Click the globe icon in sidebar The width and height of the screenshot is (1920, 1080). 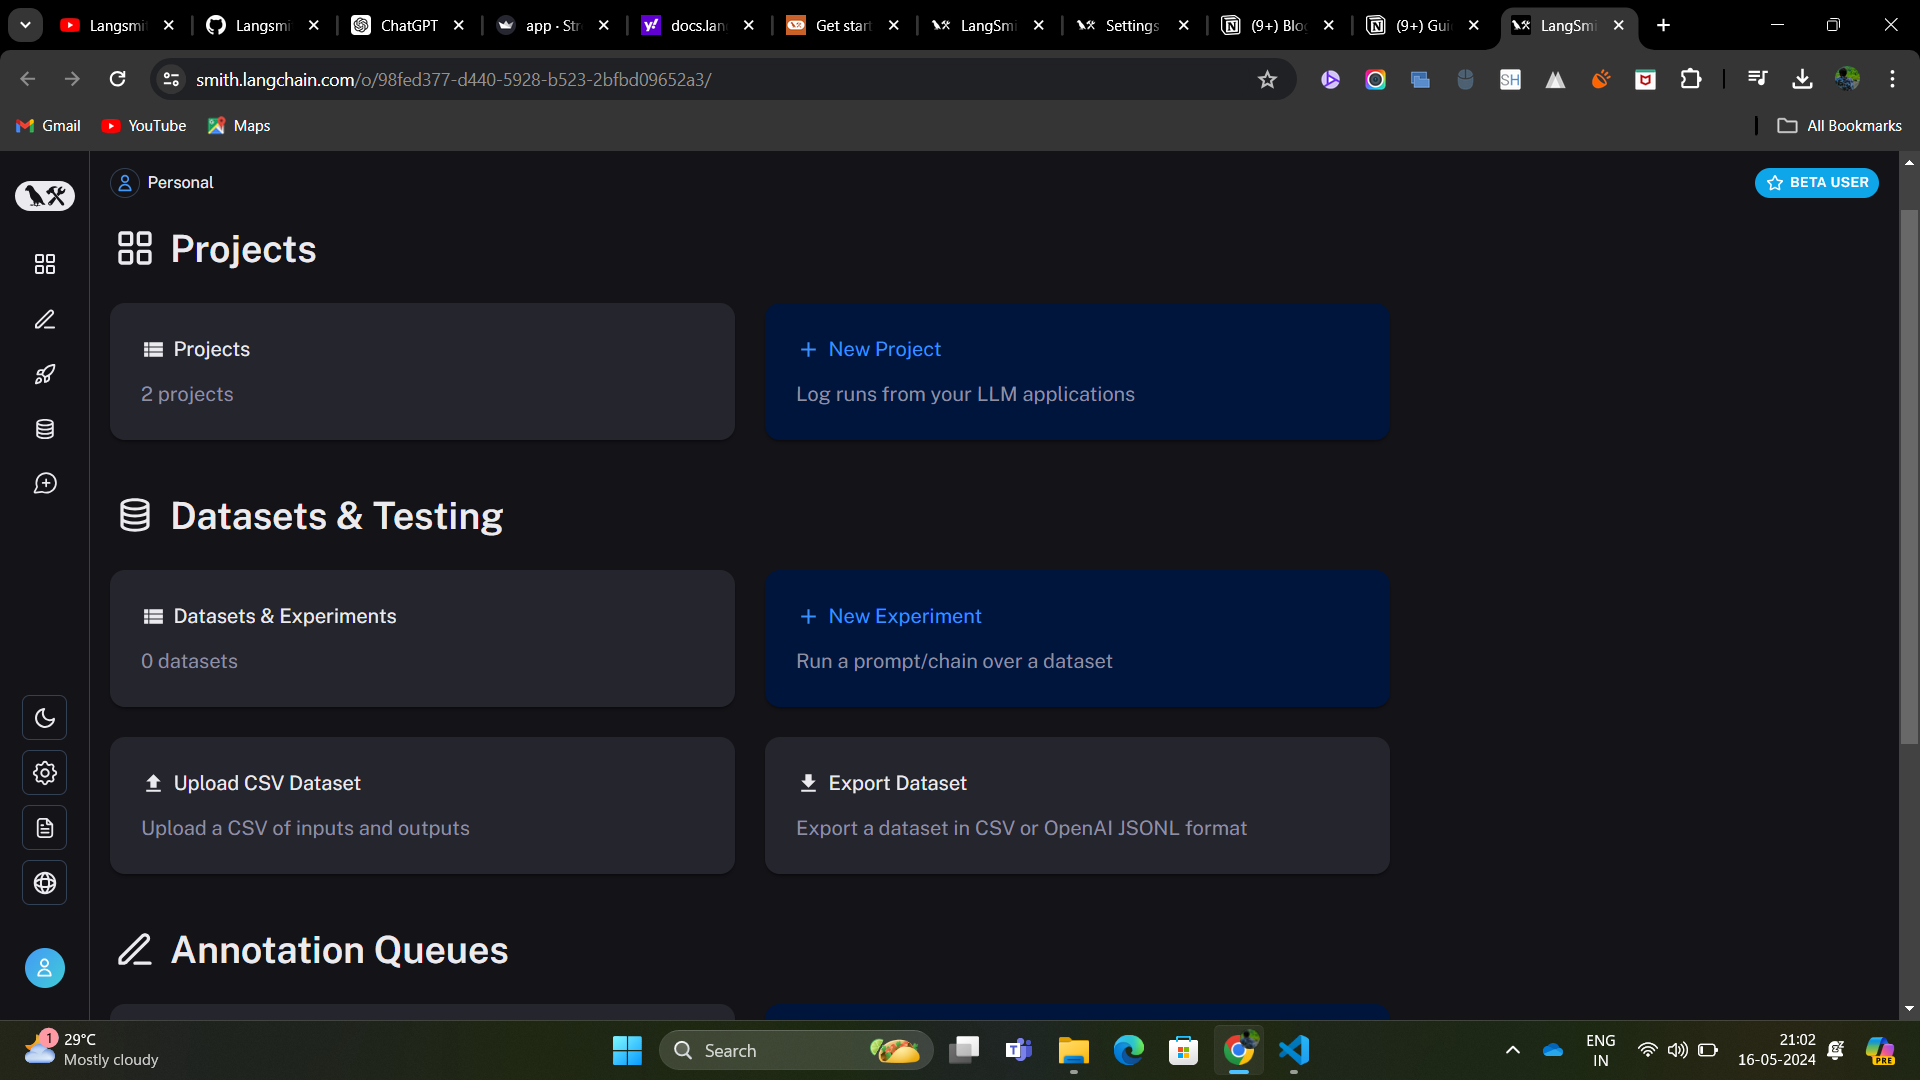click(x=45, y=883)
